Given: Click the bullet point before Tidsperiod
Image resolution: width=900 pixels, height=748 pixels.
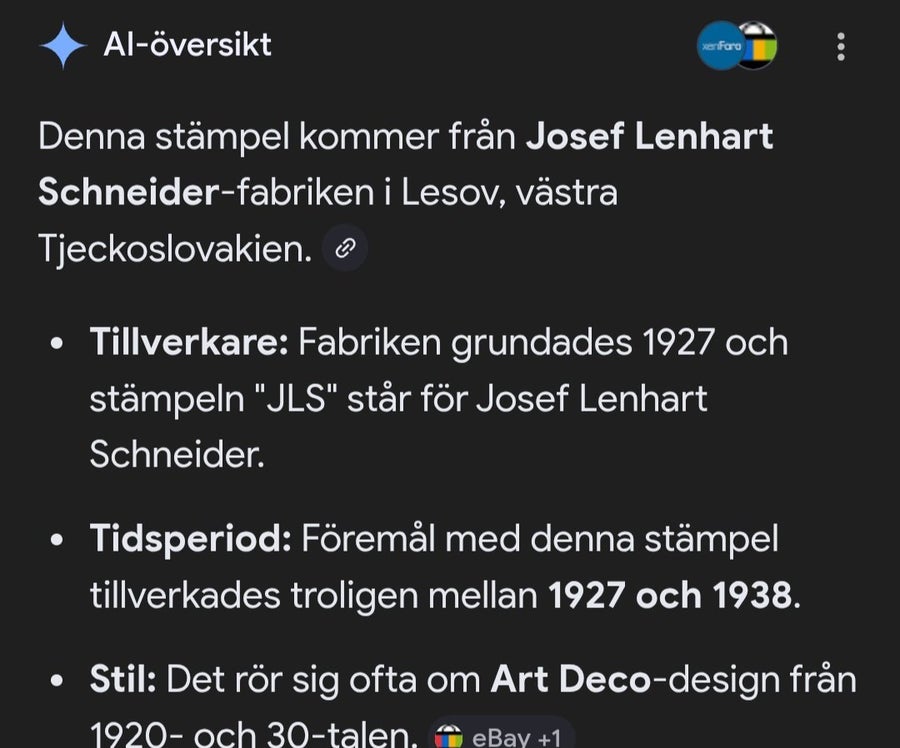Looking at the screenshot, I should (56, 540).
